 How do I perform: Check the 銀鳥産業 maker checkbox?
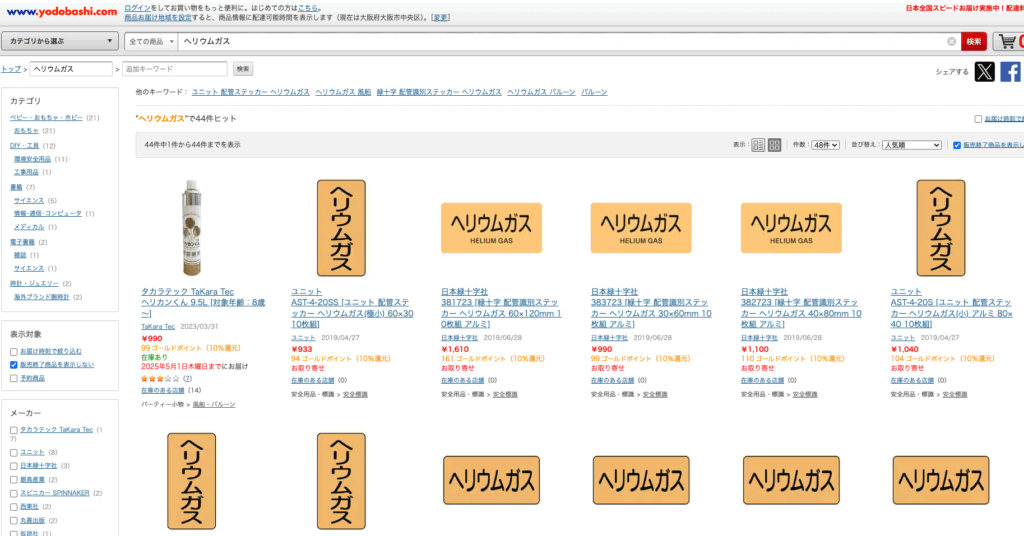click(x=14, y=480)
